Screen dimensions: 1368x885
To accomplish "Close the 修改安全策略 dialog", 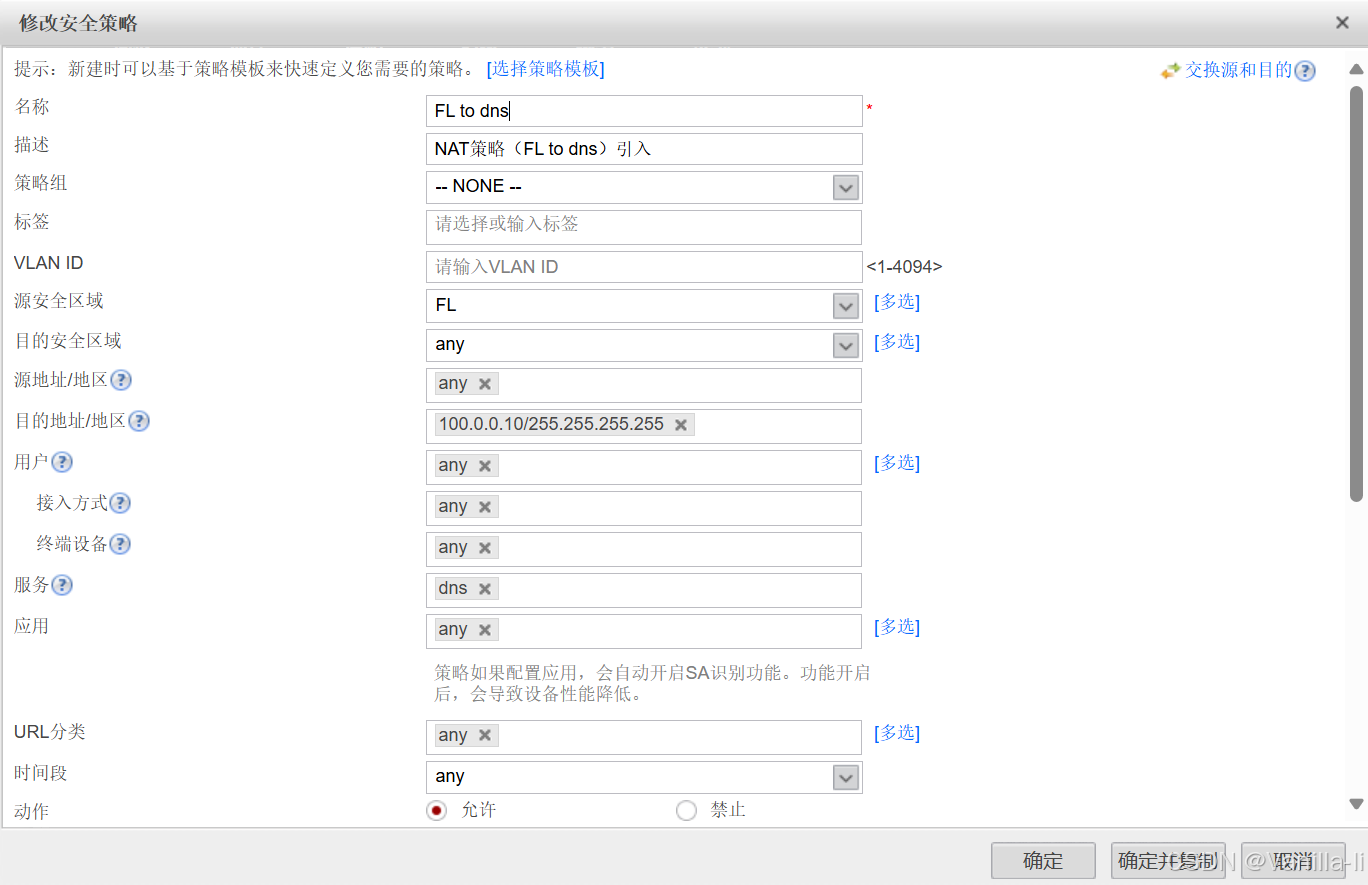I will tap(1343, 22).
